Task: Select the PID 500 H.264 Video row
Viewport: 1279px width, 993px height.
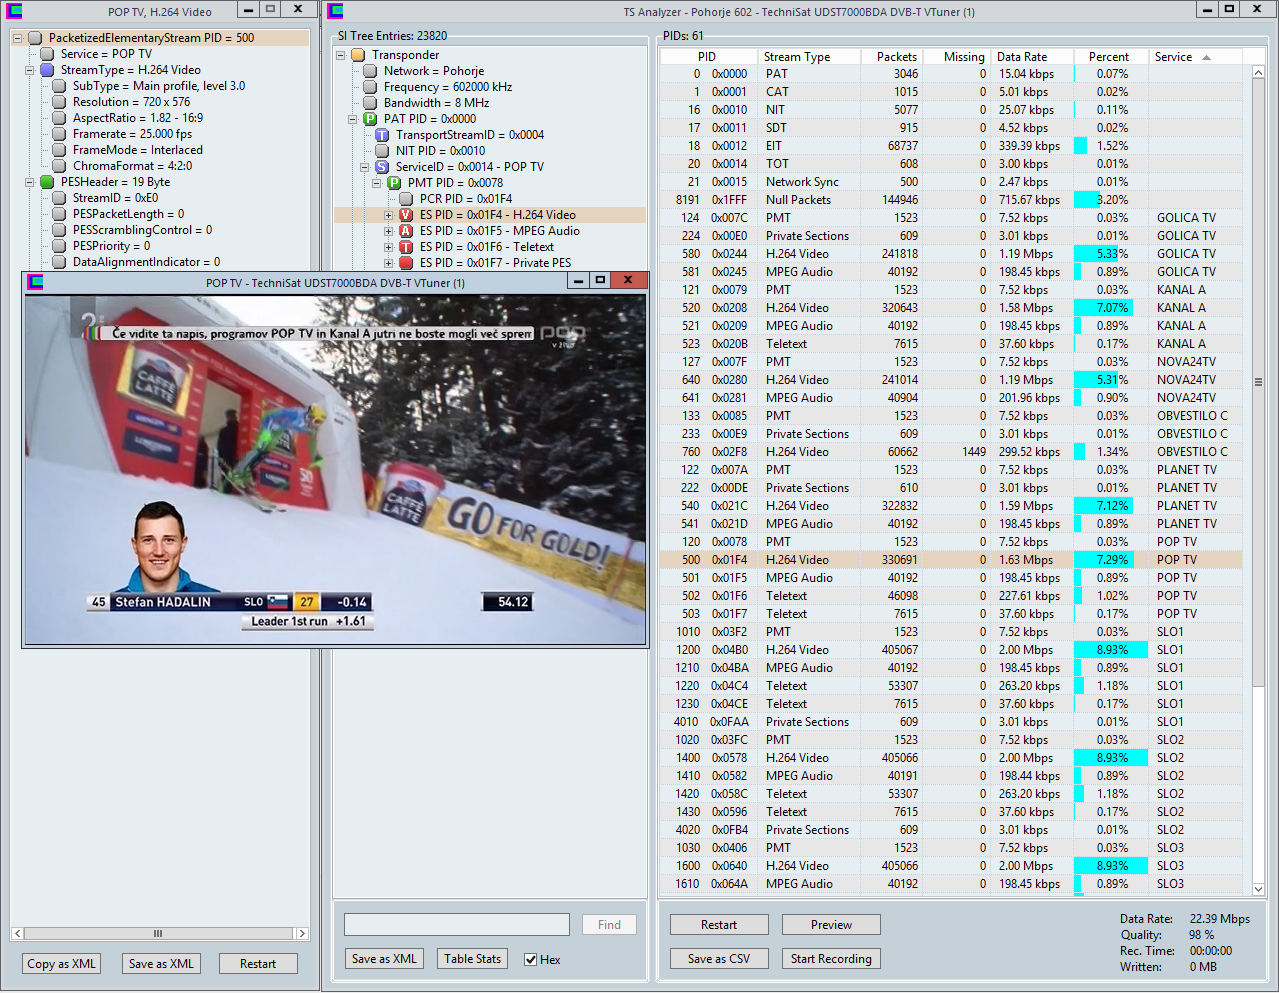Action: point(950,560)
